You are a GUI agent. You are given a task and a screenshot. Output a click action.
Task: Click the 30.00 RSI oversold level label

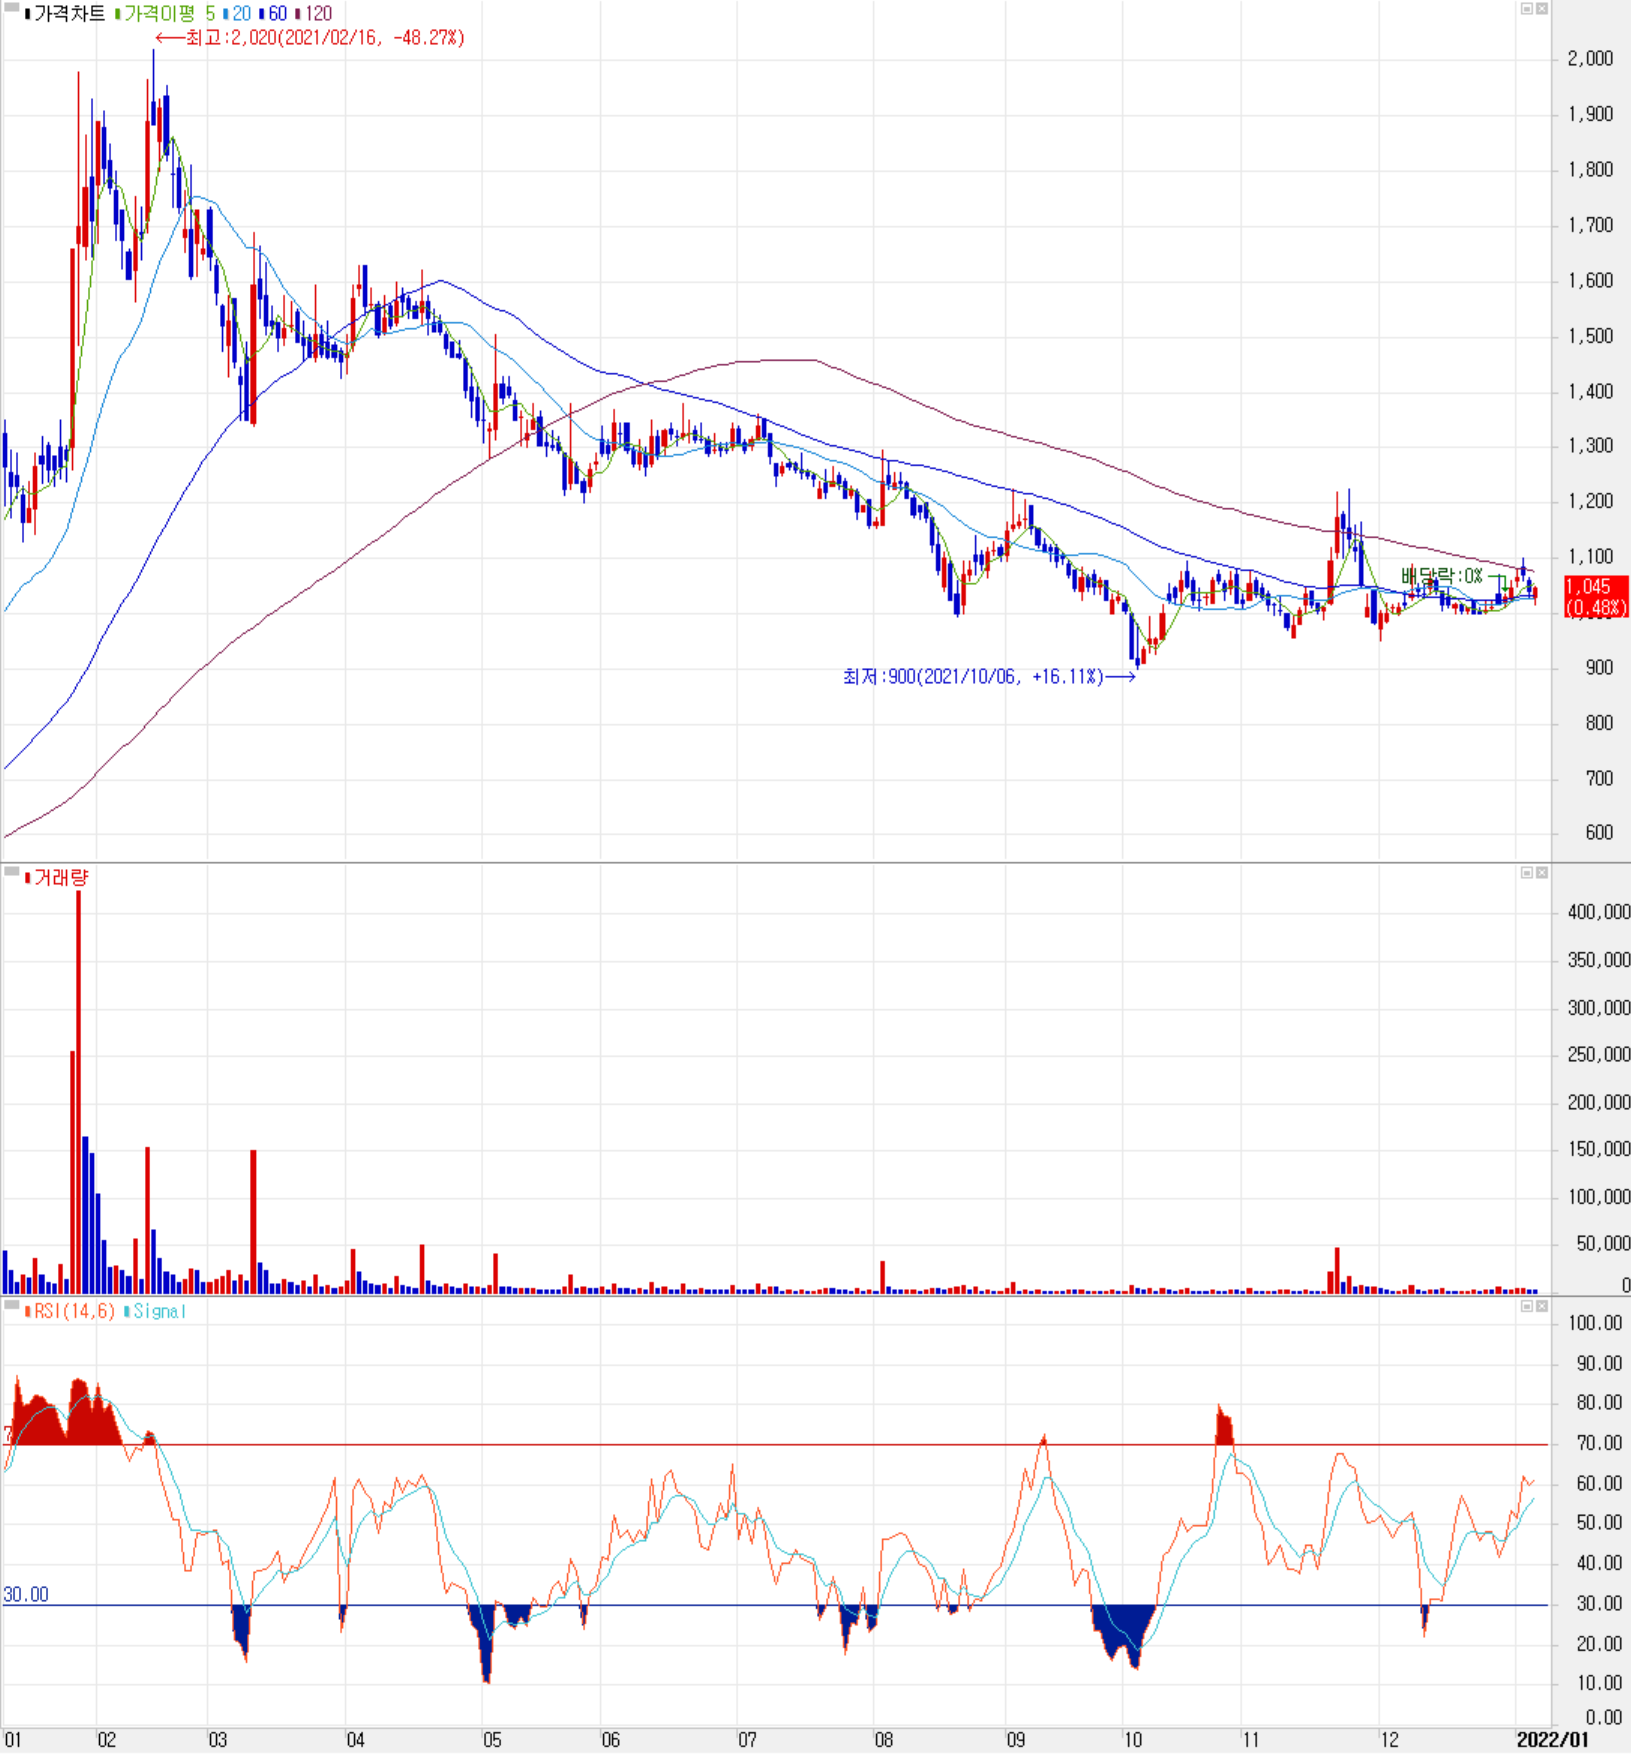click(26, 1594)
